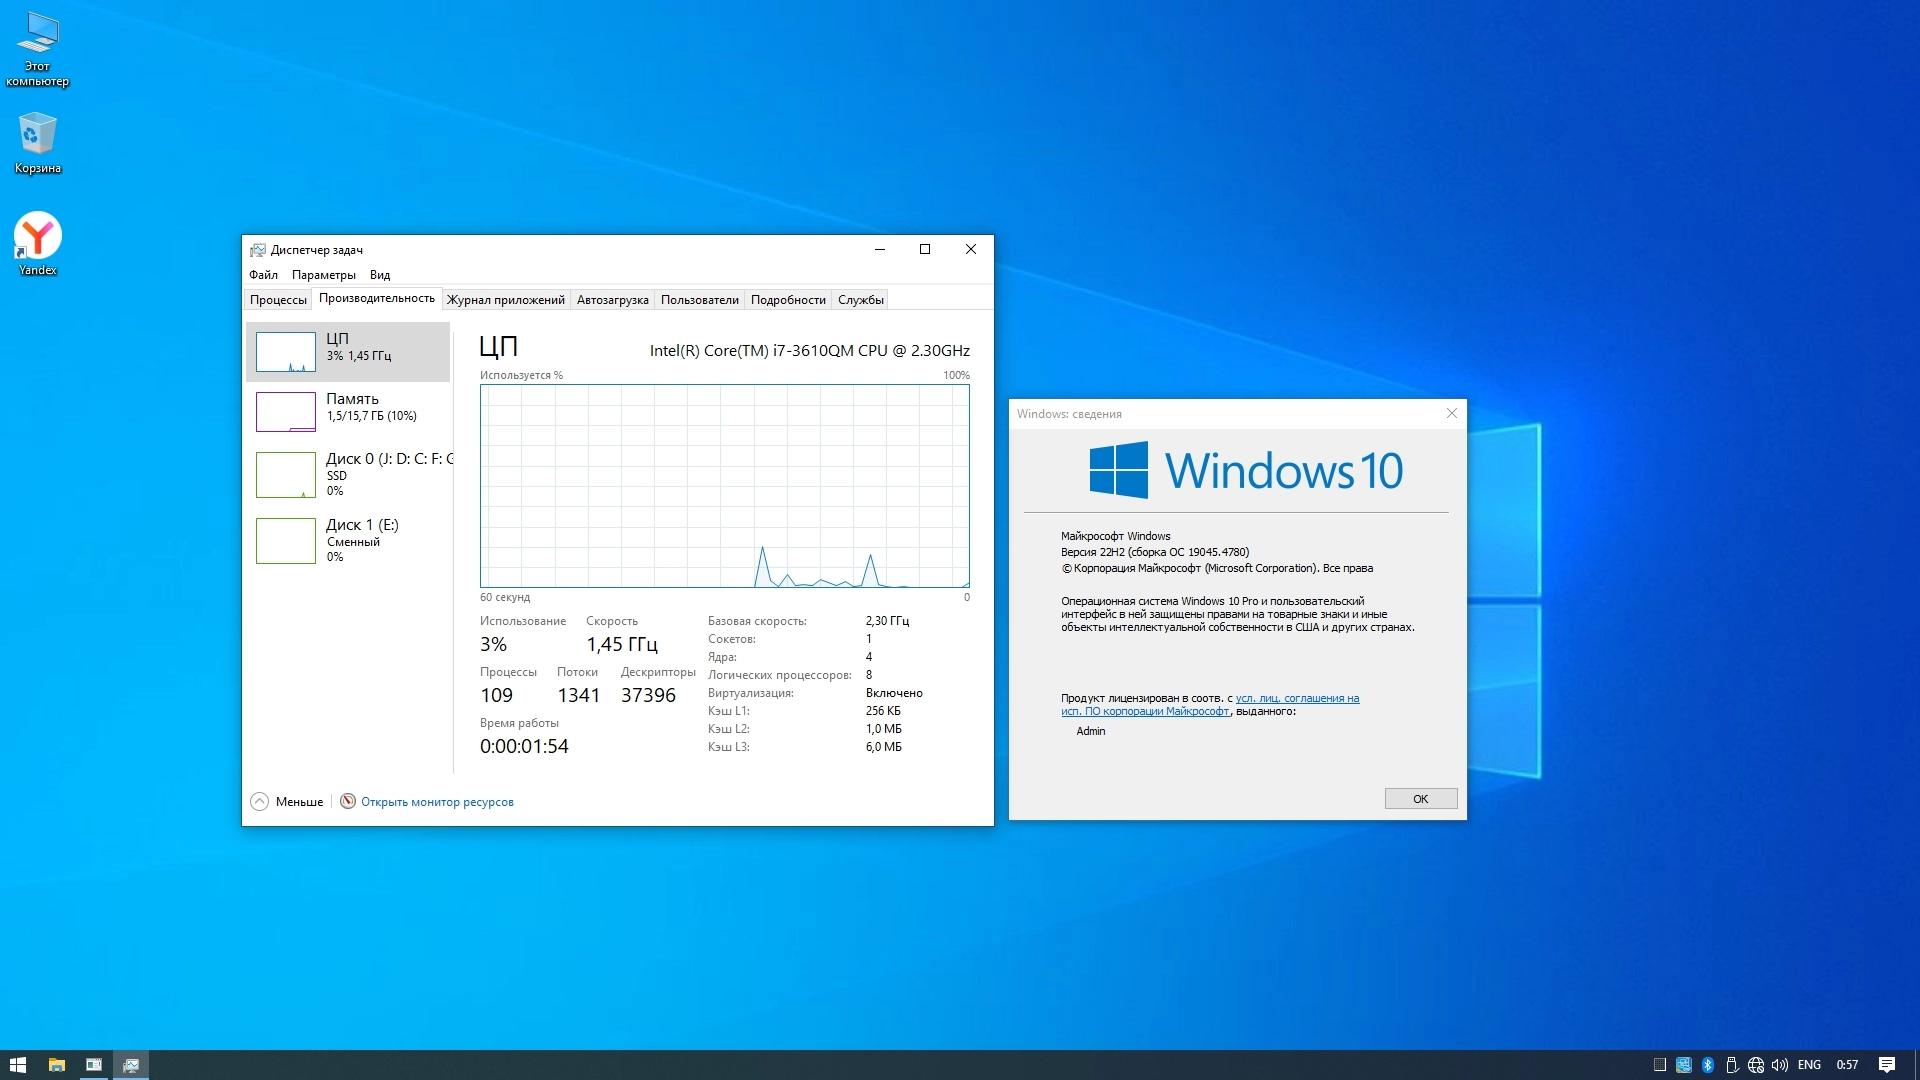
Task: Click the Bluetooth tray icon
Action: click(1708, 1065)
